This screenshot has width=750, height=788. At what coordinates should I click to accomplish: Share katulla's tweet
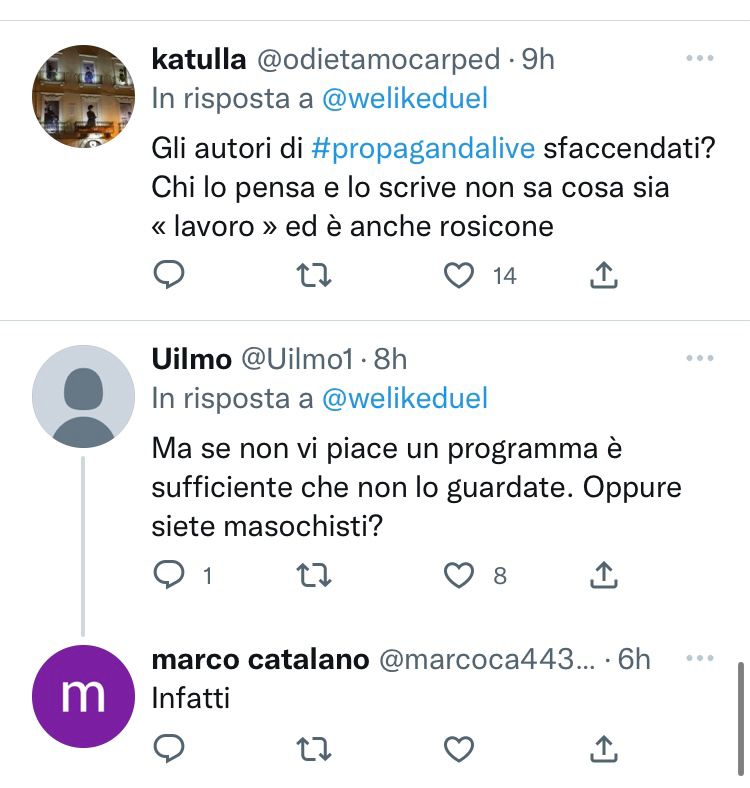(603, 275)
